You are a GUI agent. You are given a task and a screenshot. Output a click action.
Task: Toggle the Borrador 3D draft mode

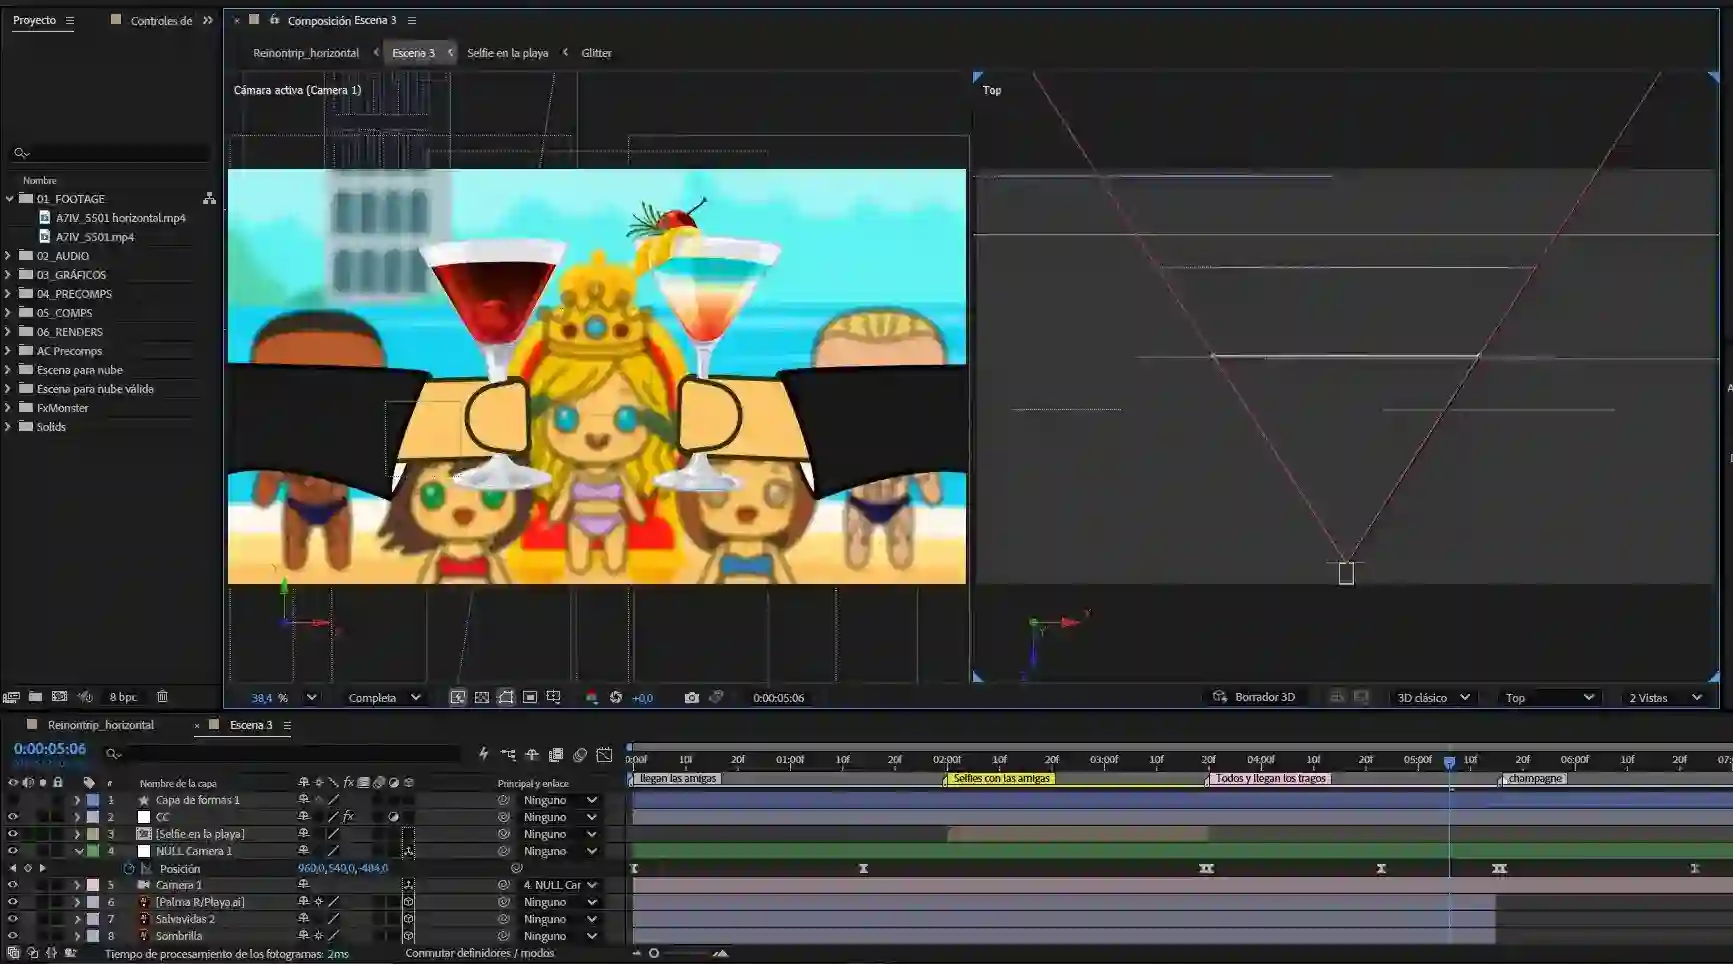coord(1254,697)
